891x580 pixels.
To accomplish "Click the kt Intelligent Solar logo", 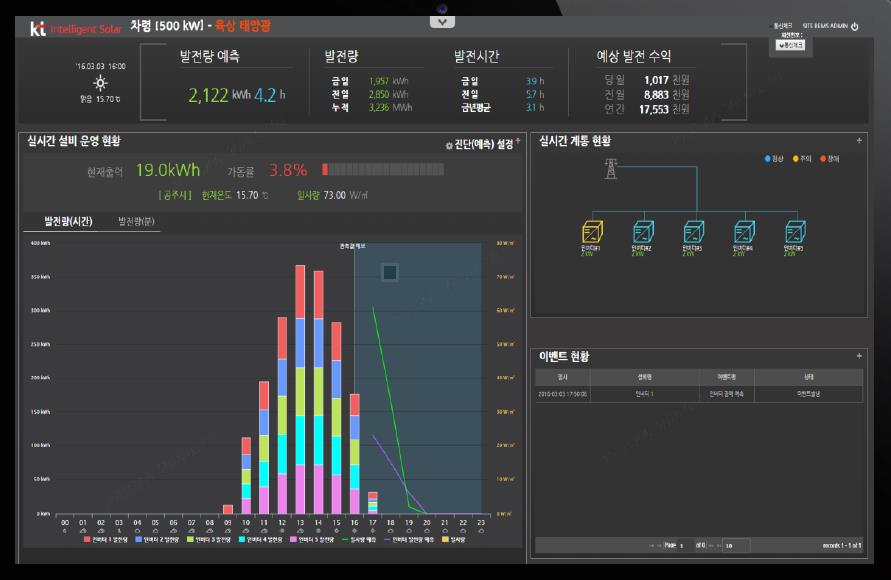I will point(76,28).
